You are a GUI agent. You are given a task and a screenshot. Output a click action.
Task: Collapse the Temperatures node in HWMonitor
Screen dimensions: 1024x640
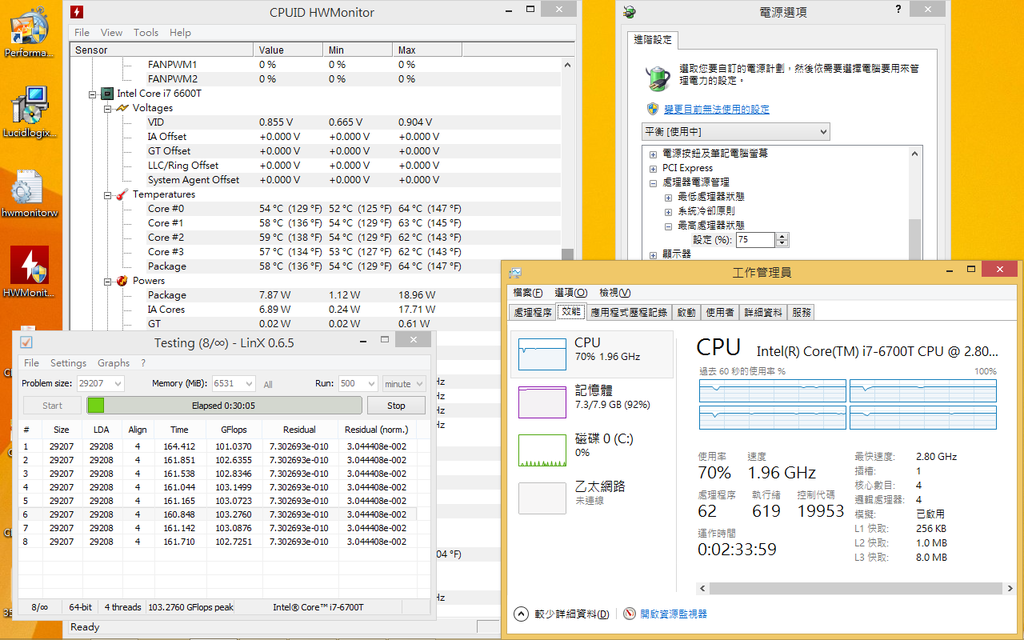tap(108, 195)
